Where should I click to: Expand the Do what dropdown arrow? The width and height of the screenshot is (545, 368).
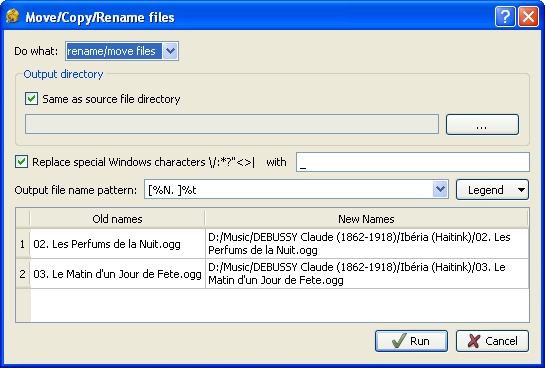(170, 51)
